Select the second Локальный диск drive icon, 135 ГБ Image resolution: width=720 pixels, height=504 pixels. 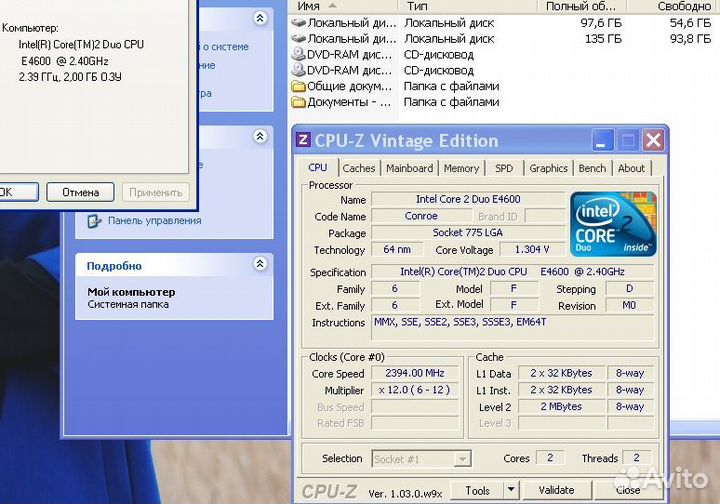tap(298, 39)
